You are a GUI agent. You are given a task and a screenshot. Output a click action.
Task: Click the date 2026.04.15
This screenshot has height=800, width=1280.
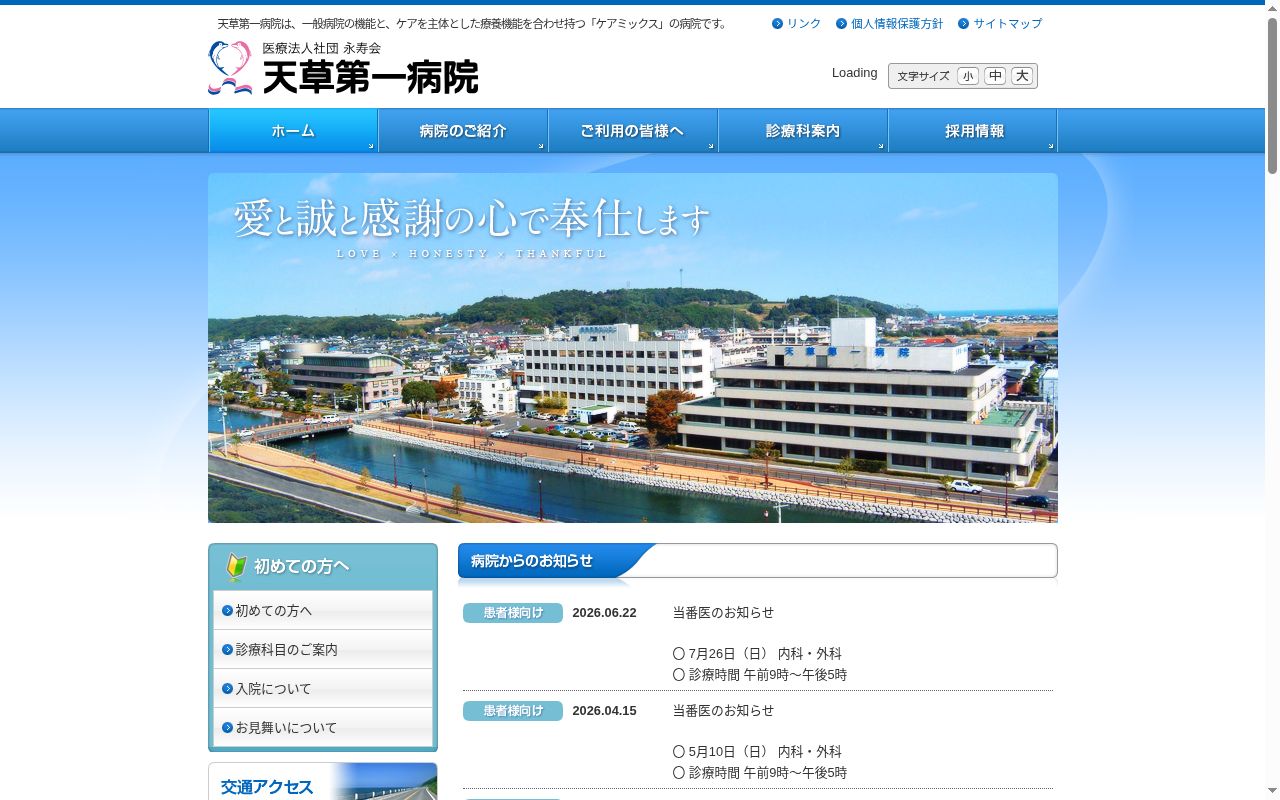pos(604,711)
